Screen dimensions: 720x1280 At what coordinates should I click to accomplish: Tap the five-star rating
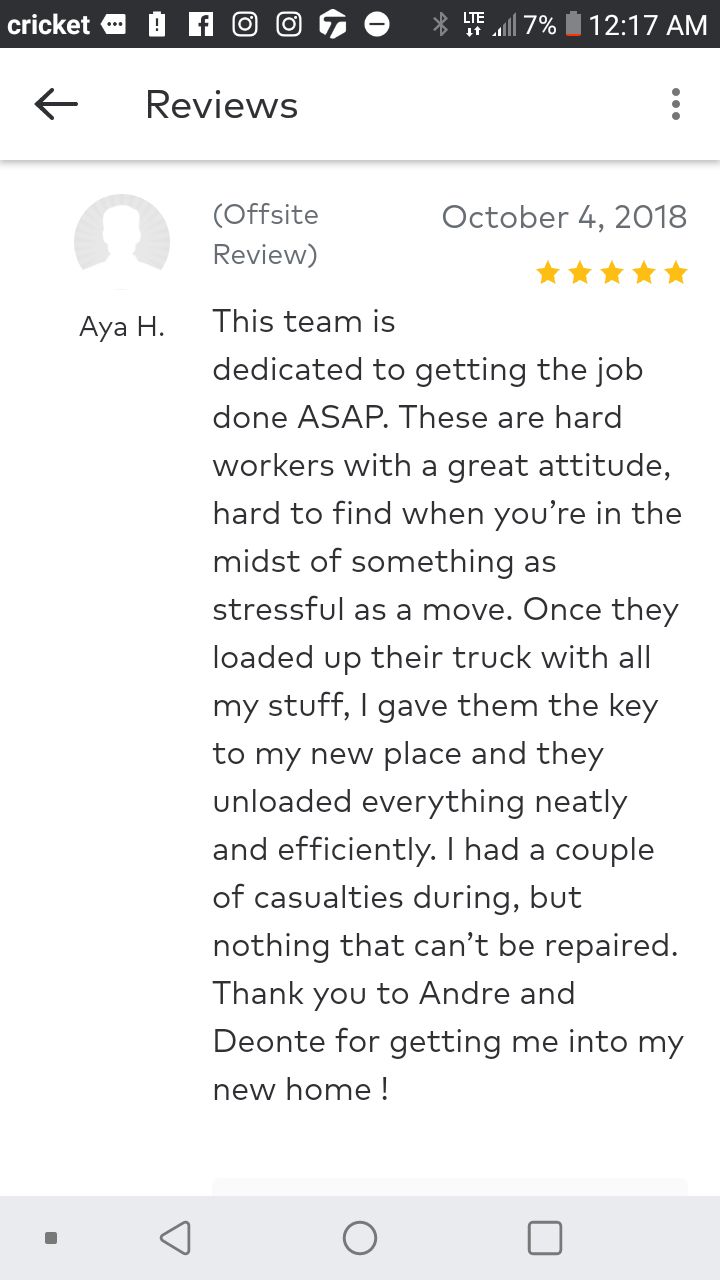coord(612,272)
